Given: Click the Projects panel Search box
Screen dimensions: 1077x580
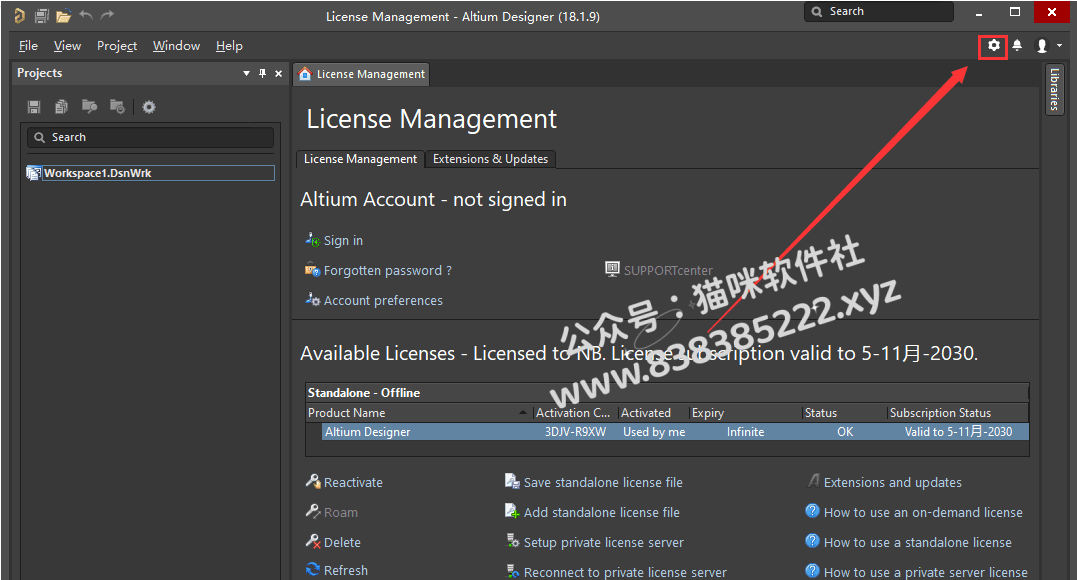Looking at the screenshot, I should pyautogui.click(x=150, y=137).
